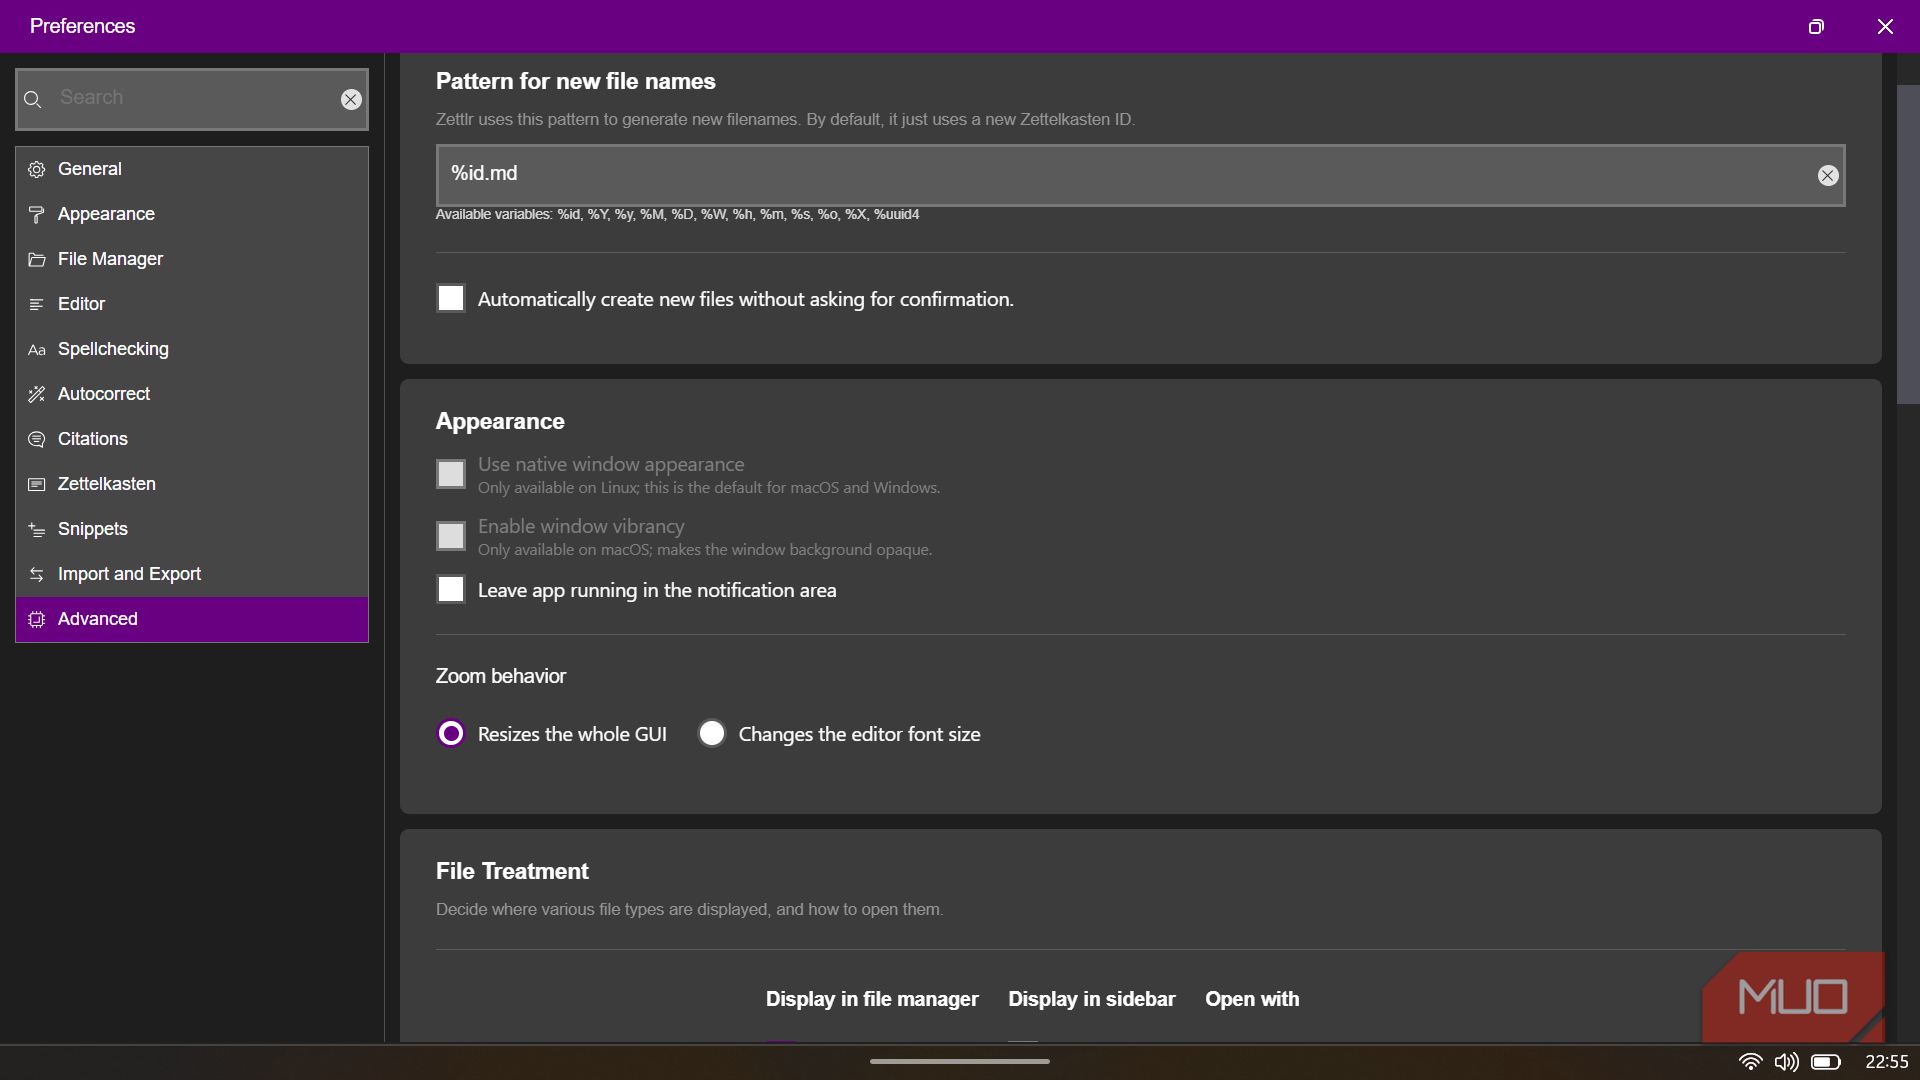The width and height of the screenshot is (1920, 1080).
Task: Clear the preferences search field
Action: tap(351, 99)
